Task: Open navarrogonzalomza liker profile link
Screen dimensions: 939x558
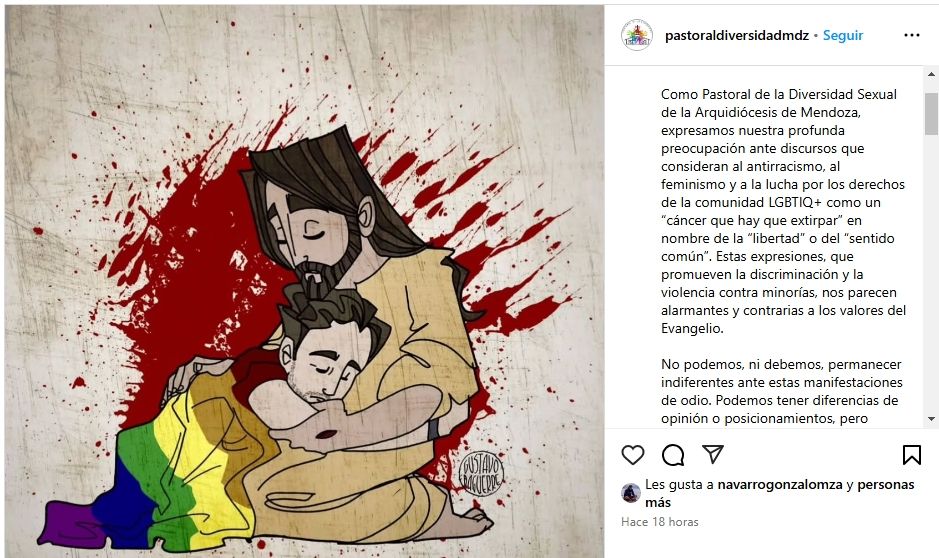Action: point(780,484)
